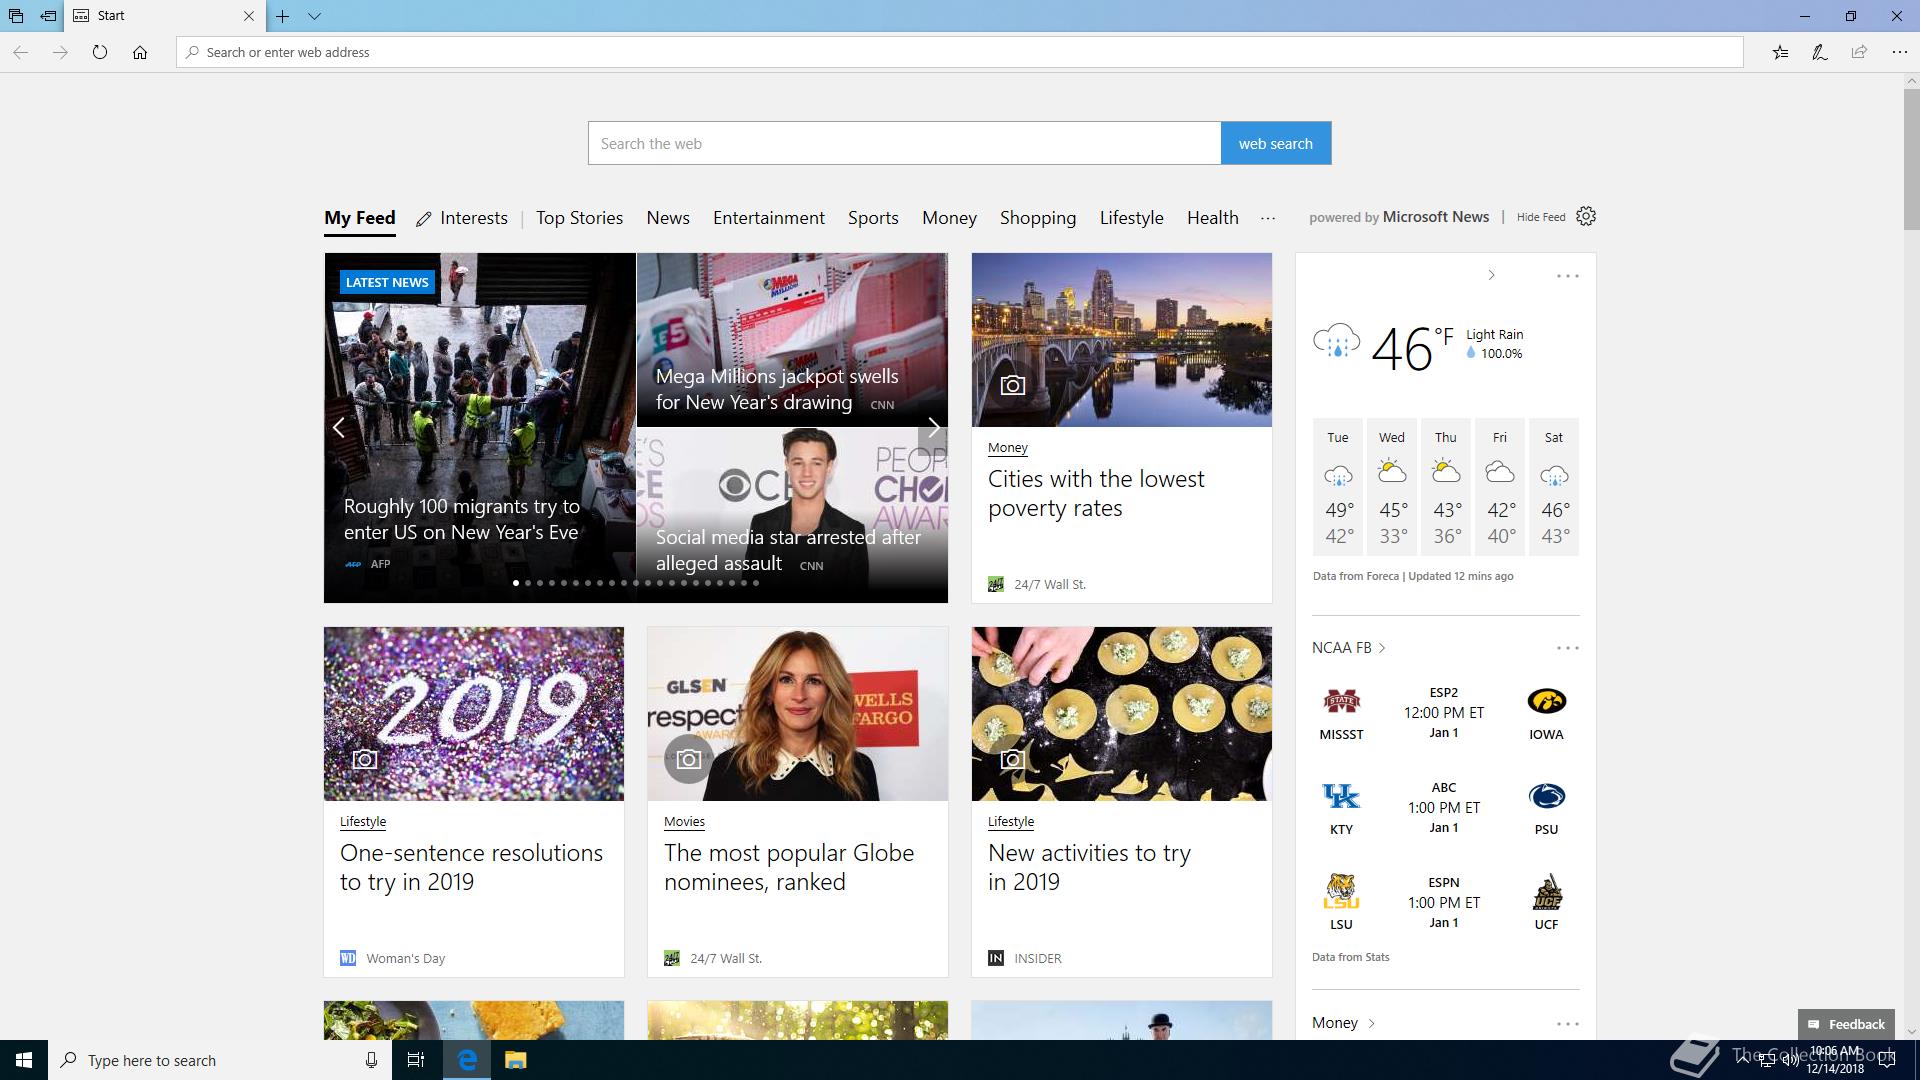Screen dimensions: 1920x1080
Task: Click Hide Feed link
Action: (x=1541, y=217)
